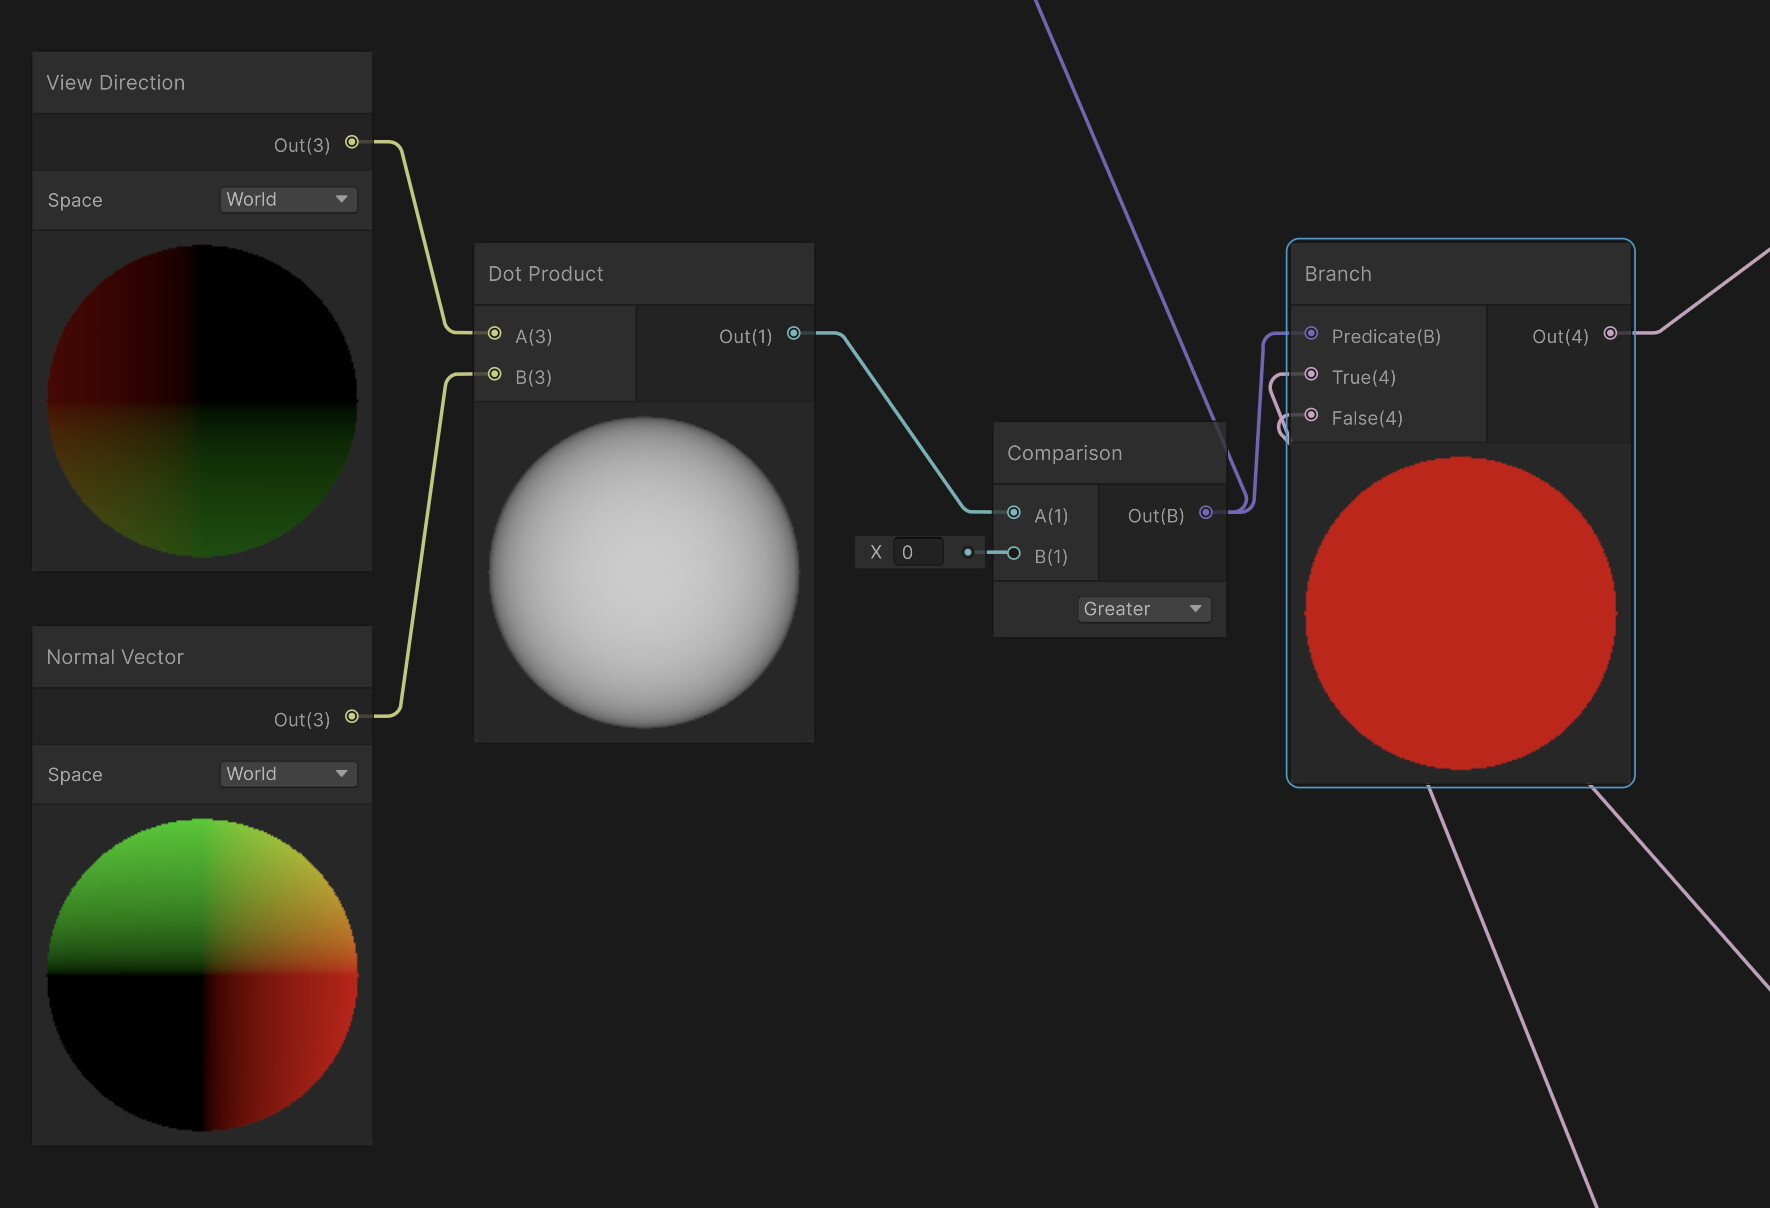
Task: Click the Out(B) port on Comparison node
Action: click(1206, 512)
